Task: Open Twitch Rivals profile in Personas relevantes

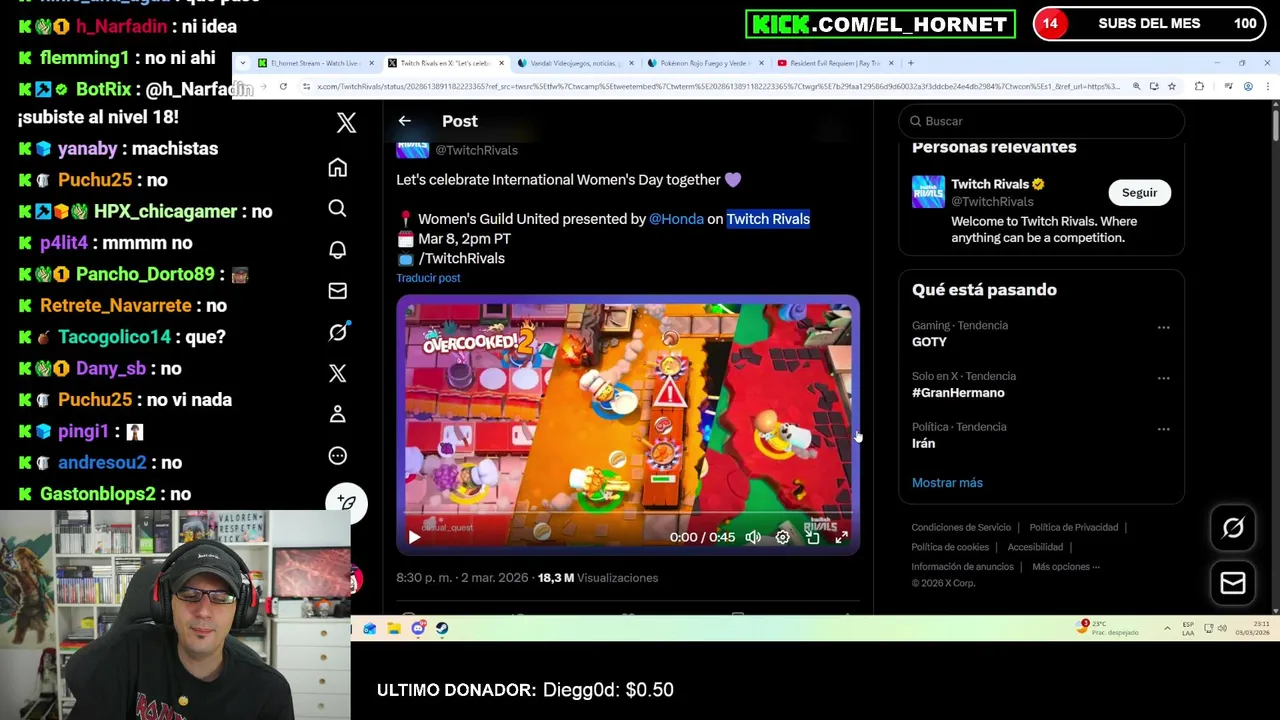Action: click(x=990, y=184)
